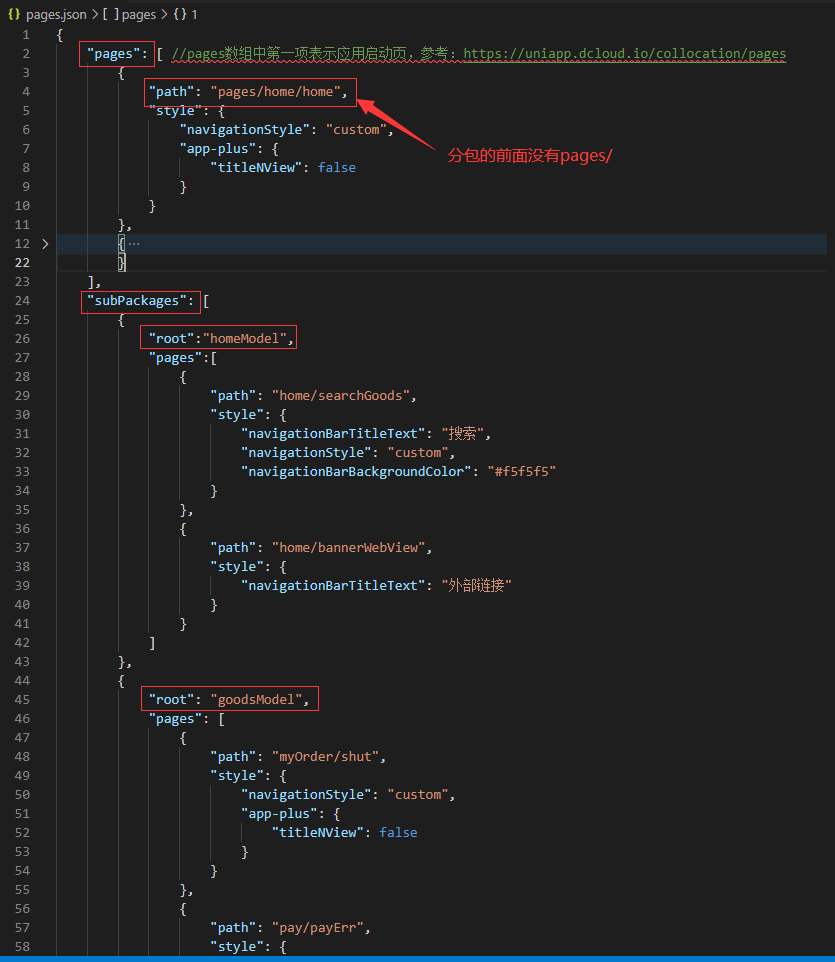Click the "goodsModel" root value
The width and height of the screenshot is (835, 962).
coord(256,699)
